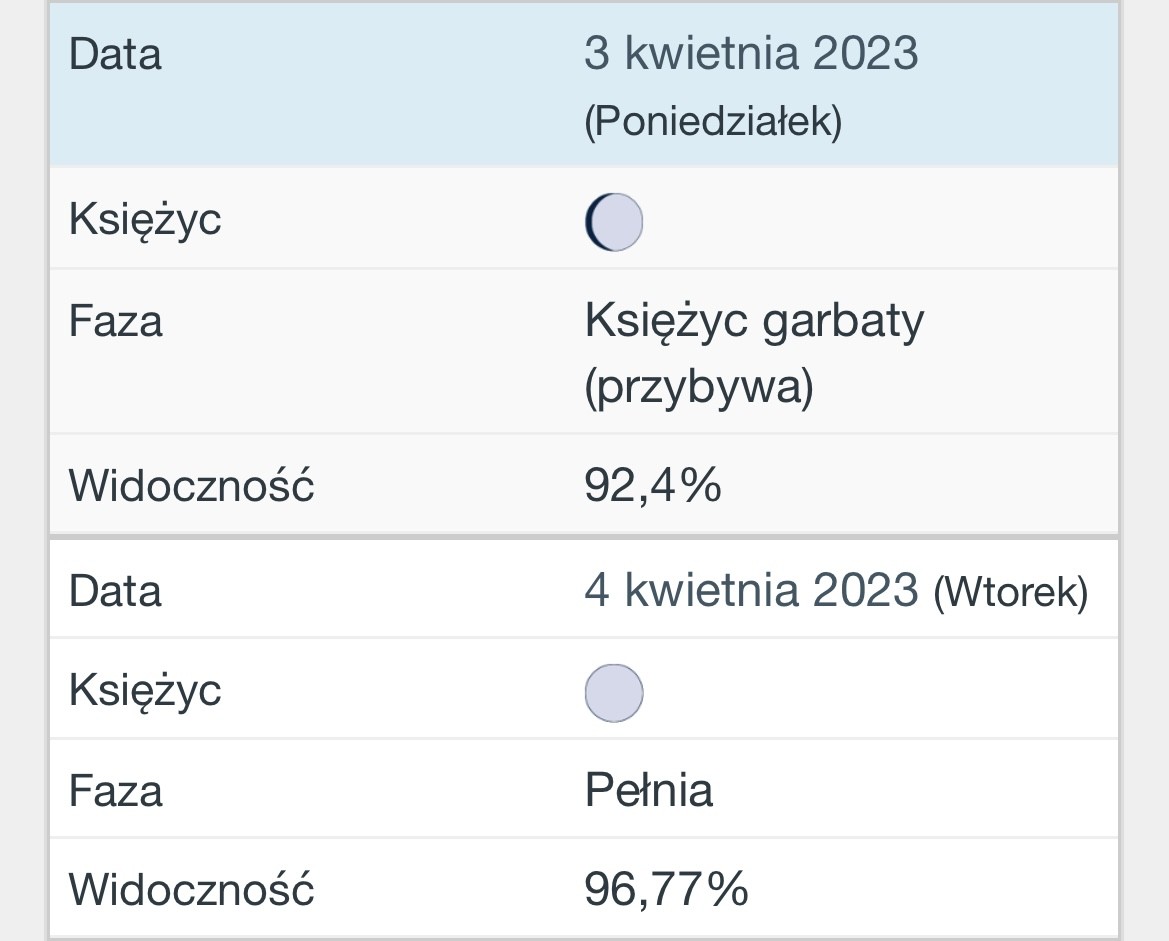The height and width of the screenshot is (941, 1169).
Task: Click Księżyc label next to full moon
Action: point(145,690)
